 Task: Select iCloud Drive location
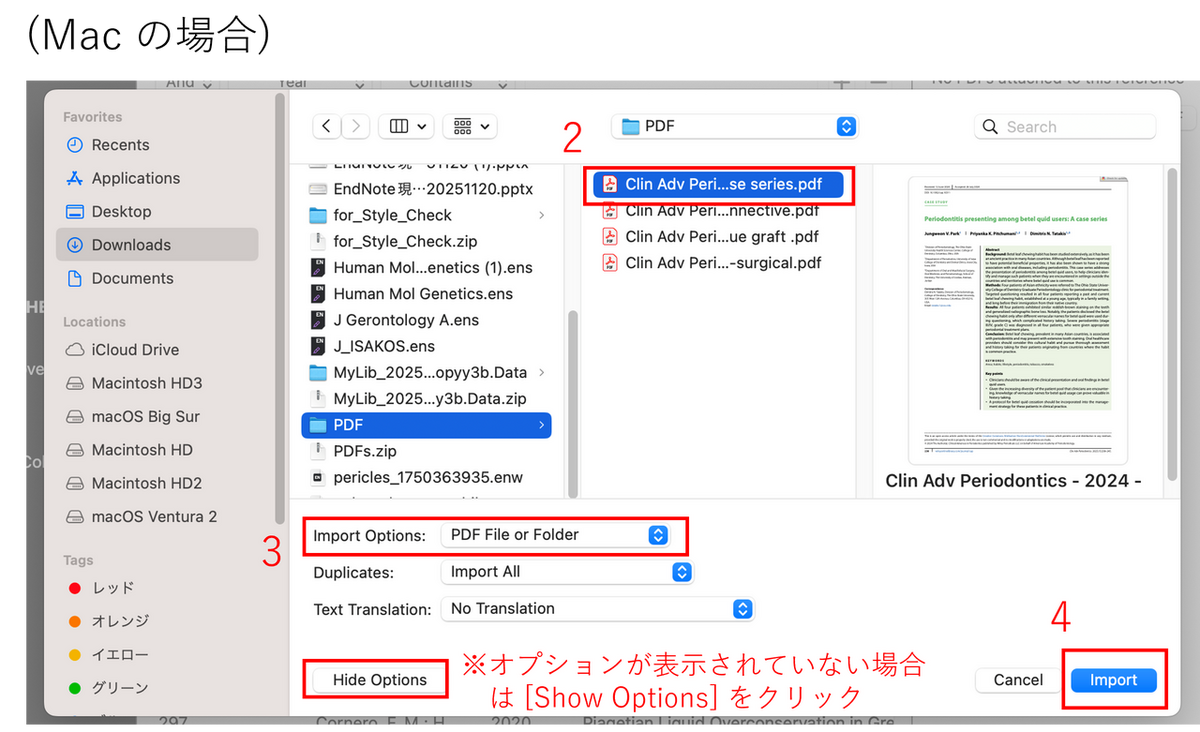[x=135, y=350]
